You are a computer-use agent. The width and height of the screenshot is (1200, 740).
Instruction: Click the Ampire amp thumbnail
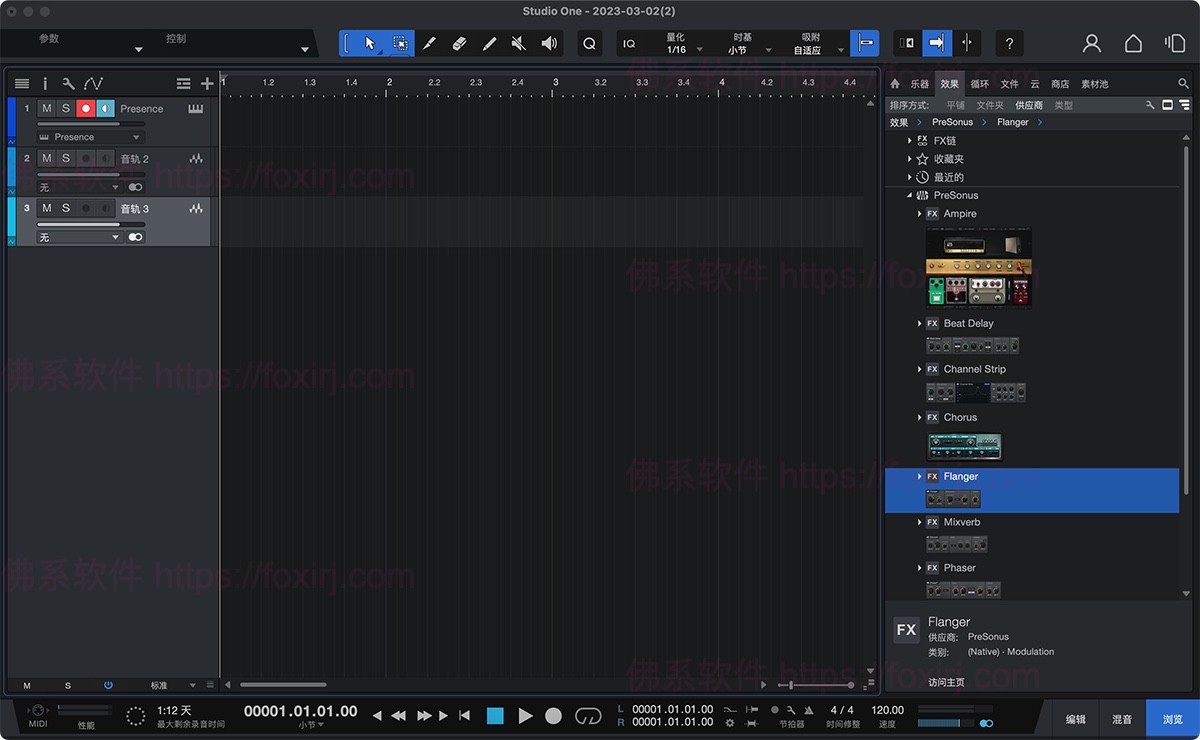(x=978, y=265)
